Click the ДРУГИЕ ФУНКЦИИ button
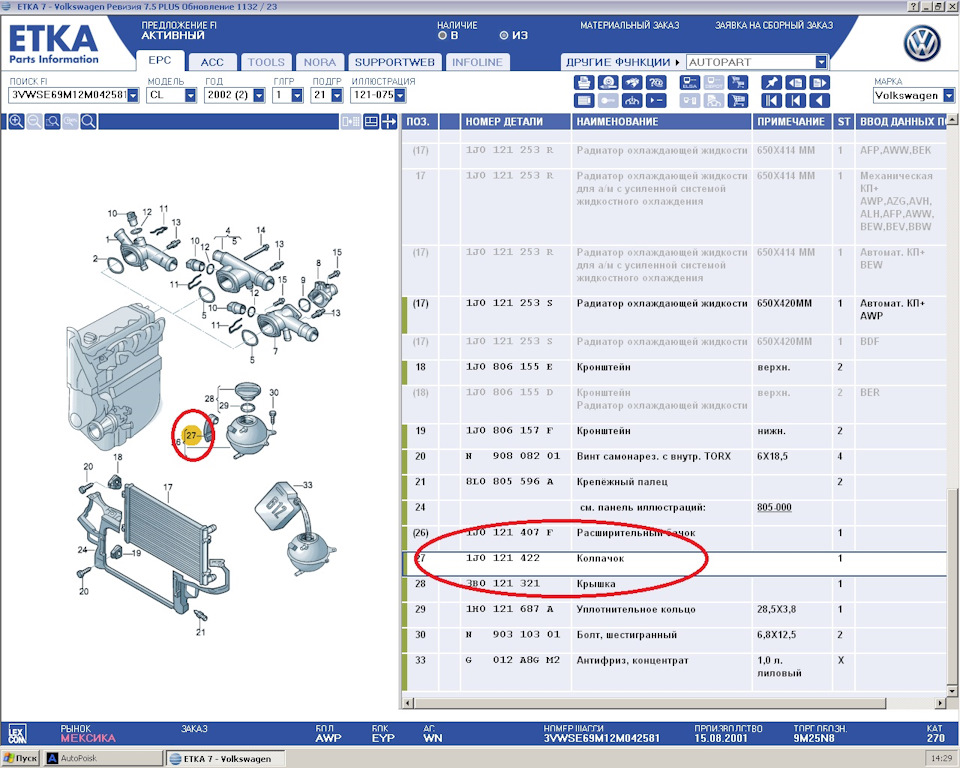This screenshot has width=960, height=768. click(x=621, y=62)
